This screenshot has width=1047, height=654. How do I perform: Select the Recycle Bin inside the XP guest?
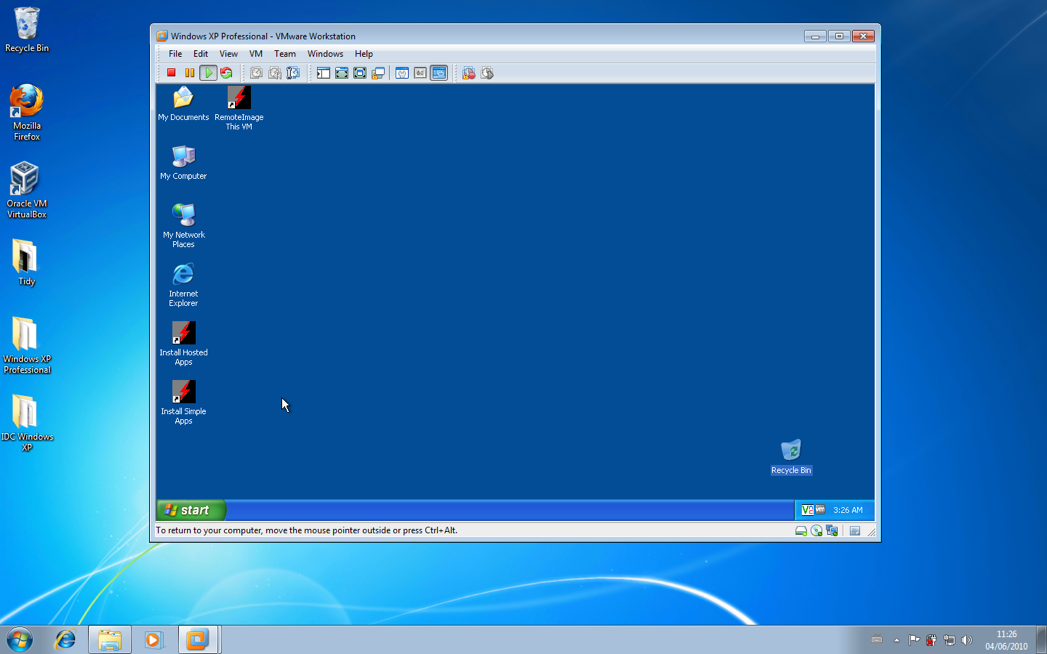[x=791, y=457]
